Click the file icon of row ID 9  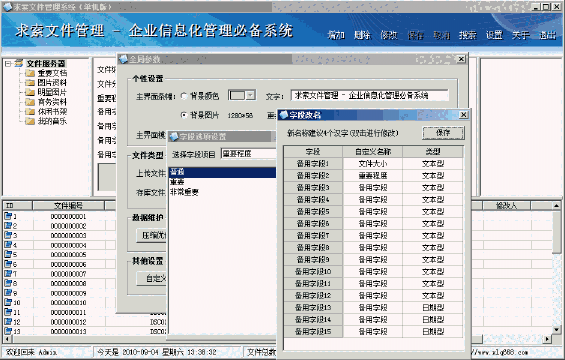8,293
